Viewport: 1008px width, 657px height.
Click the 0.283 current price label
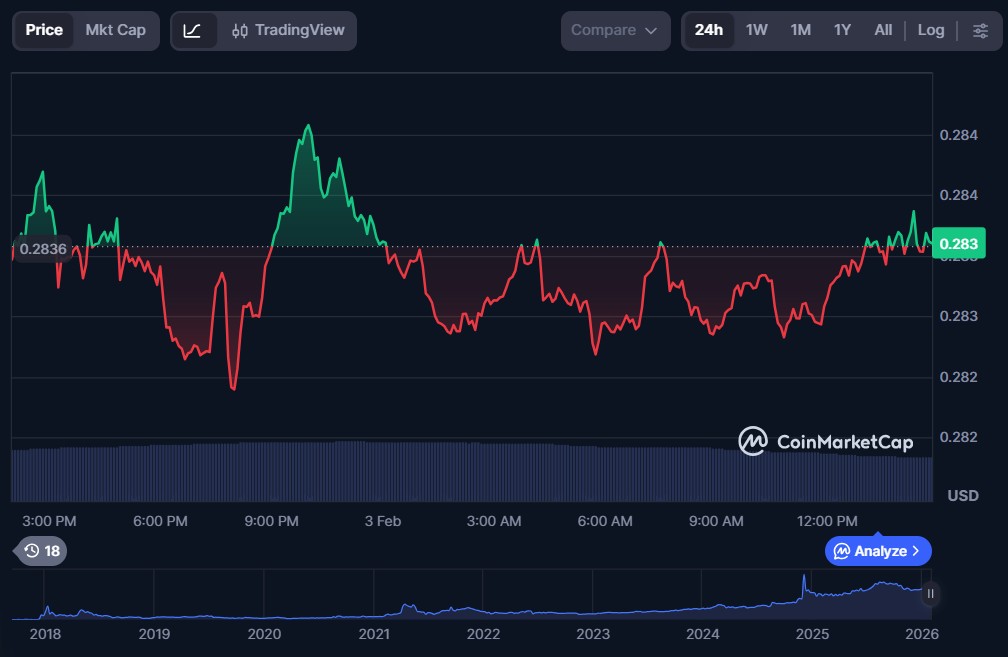point(958,245)
